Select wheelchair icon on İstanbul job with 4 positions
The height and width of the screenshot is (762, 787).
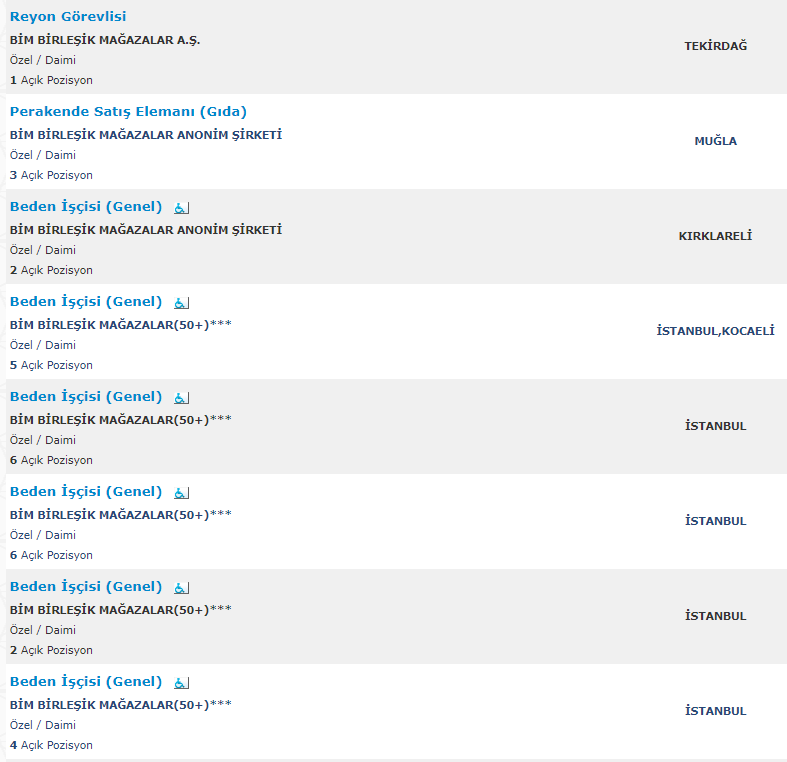181,682
